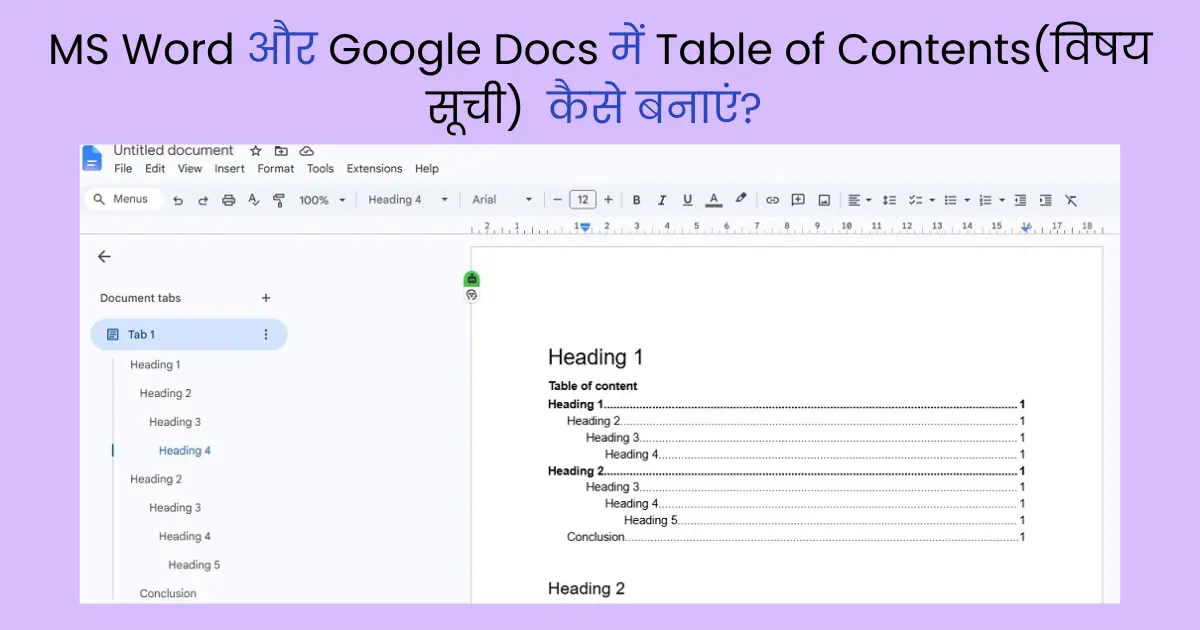Open the zoom 100% dropdown
The width and height of the screenshot is (1200, 630).
(322, 200)
